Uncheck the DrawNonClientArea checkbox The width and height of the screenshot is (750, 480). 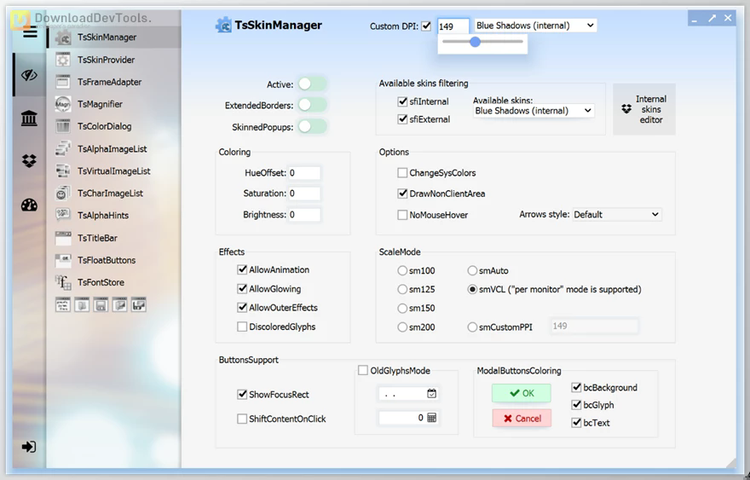[x=402, y=194]
